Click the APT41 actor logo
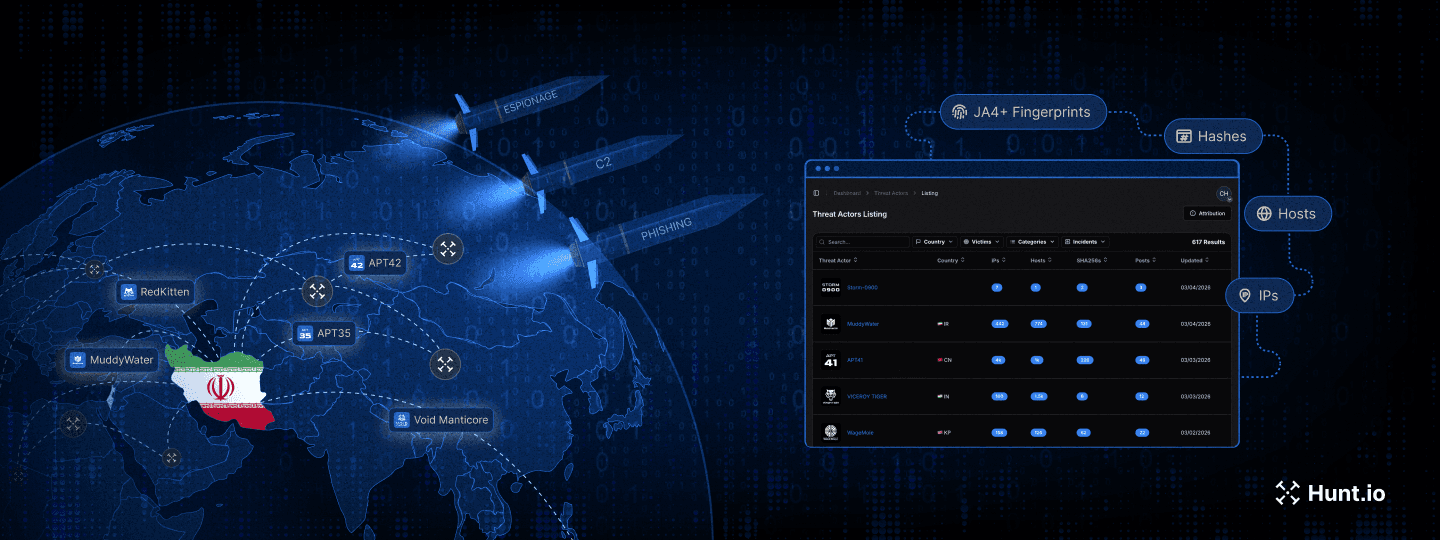1440x540 pixels. pos(831,360)
